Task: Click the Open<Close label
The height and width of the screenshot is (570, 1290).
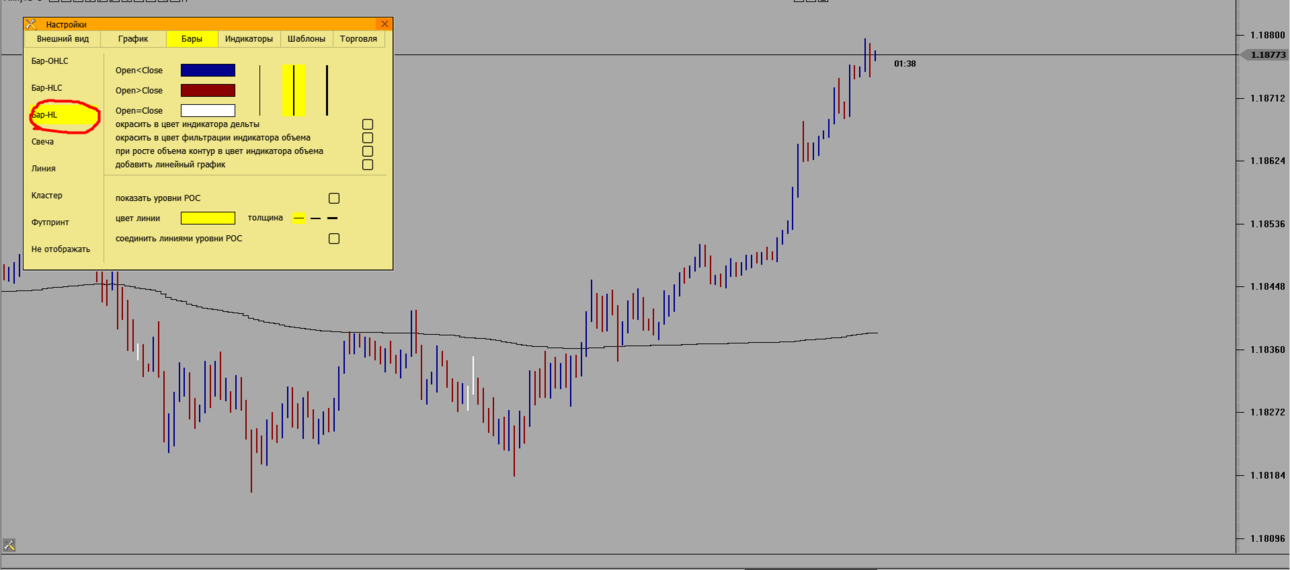Action: coord(139,70)
